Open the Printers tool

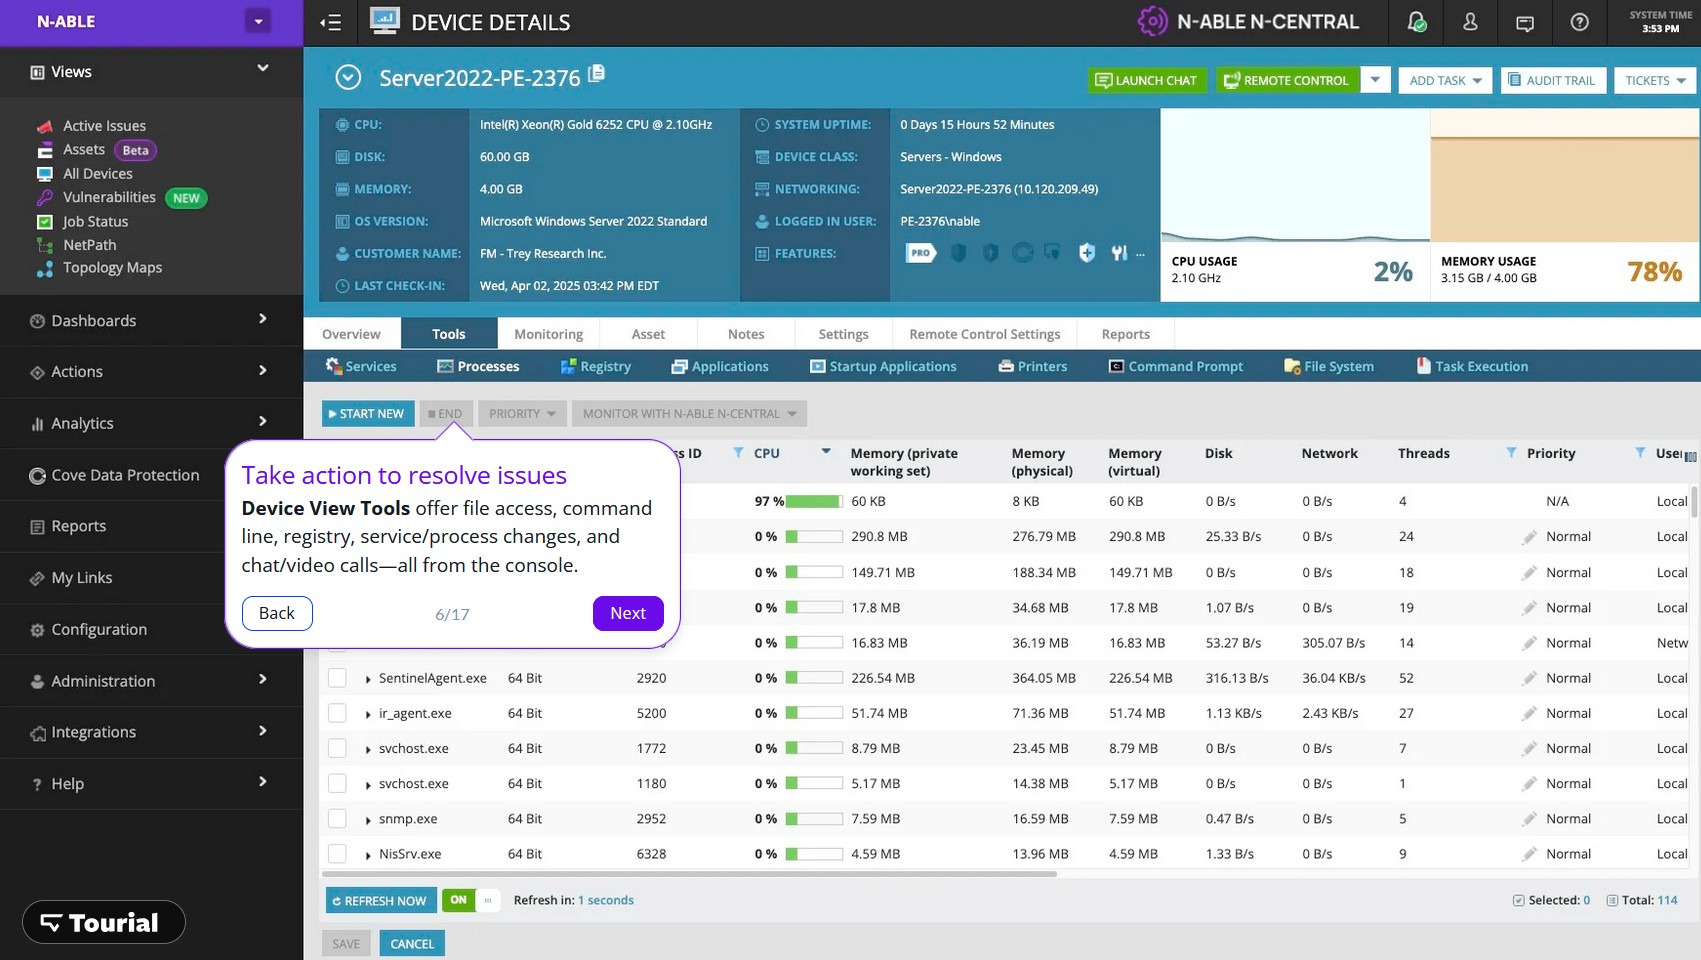(x=1033, y=366)
